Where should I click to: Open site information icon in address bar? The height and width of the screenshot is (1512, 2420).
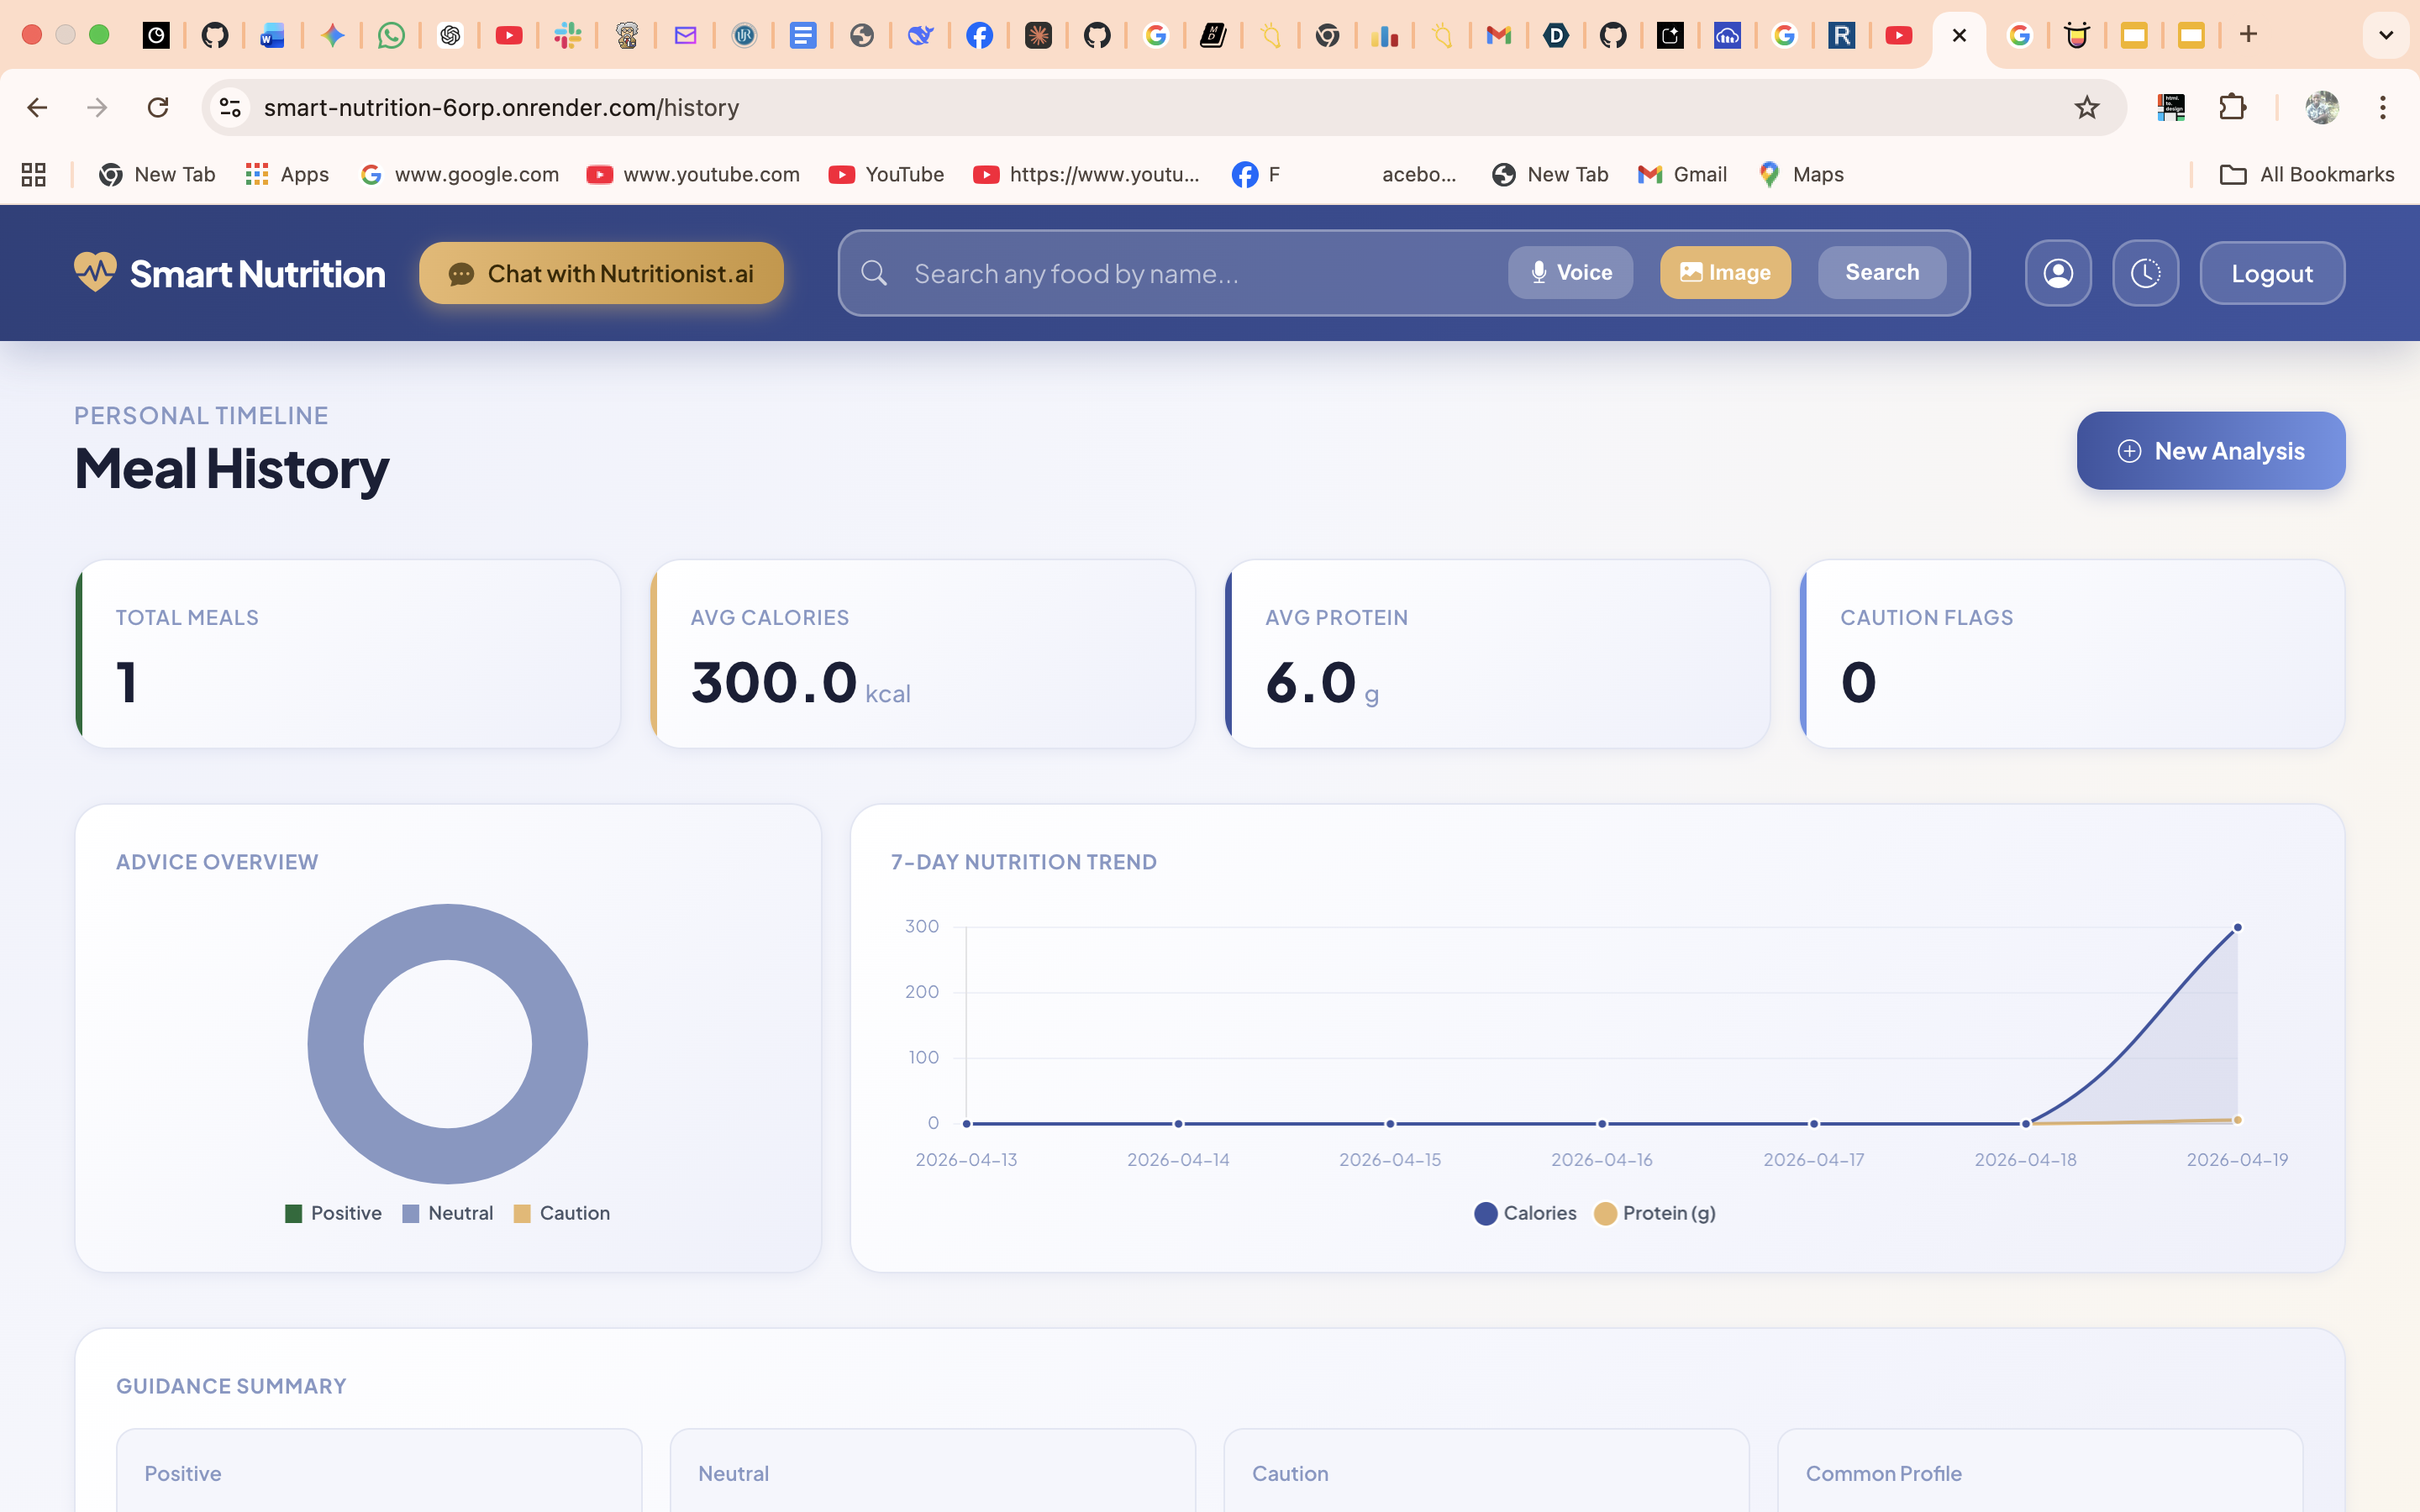click(x=231, y=107)
